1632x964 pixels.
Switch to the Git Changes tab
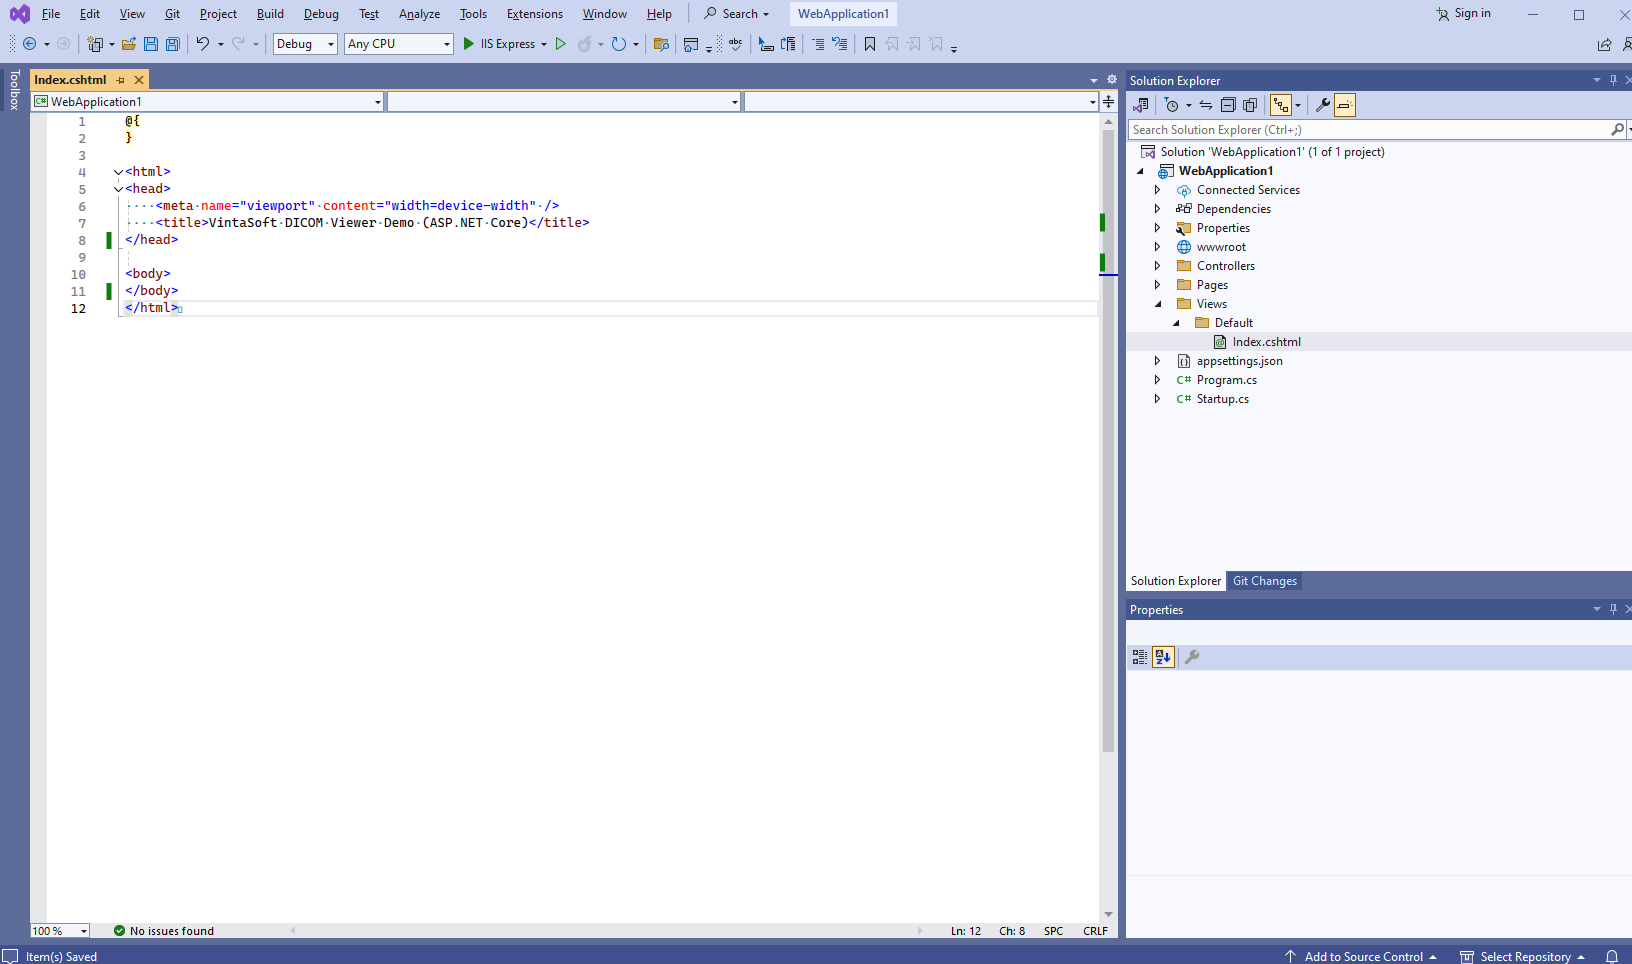[1264, 581]
